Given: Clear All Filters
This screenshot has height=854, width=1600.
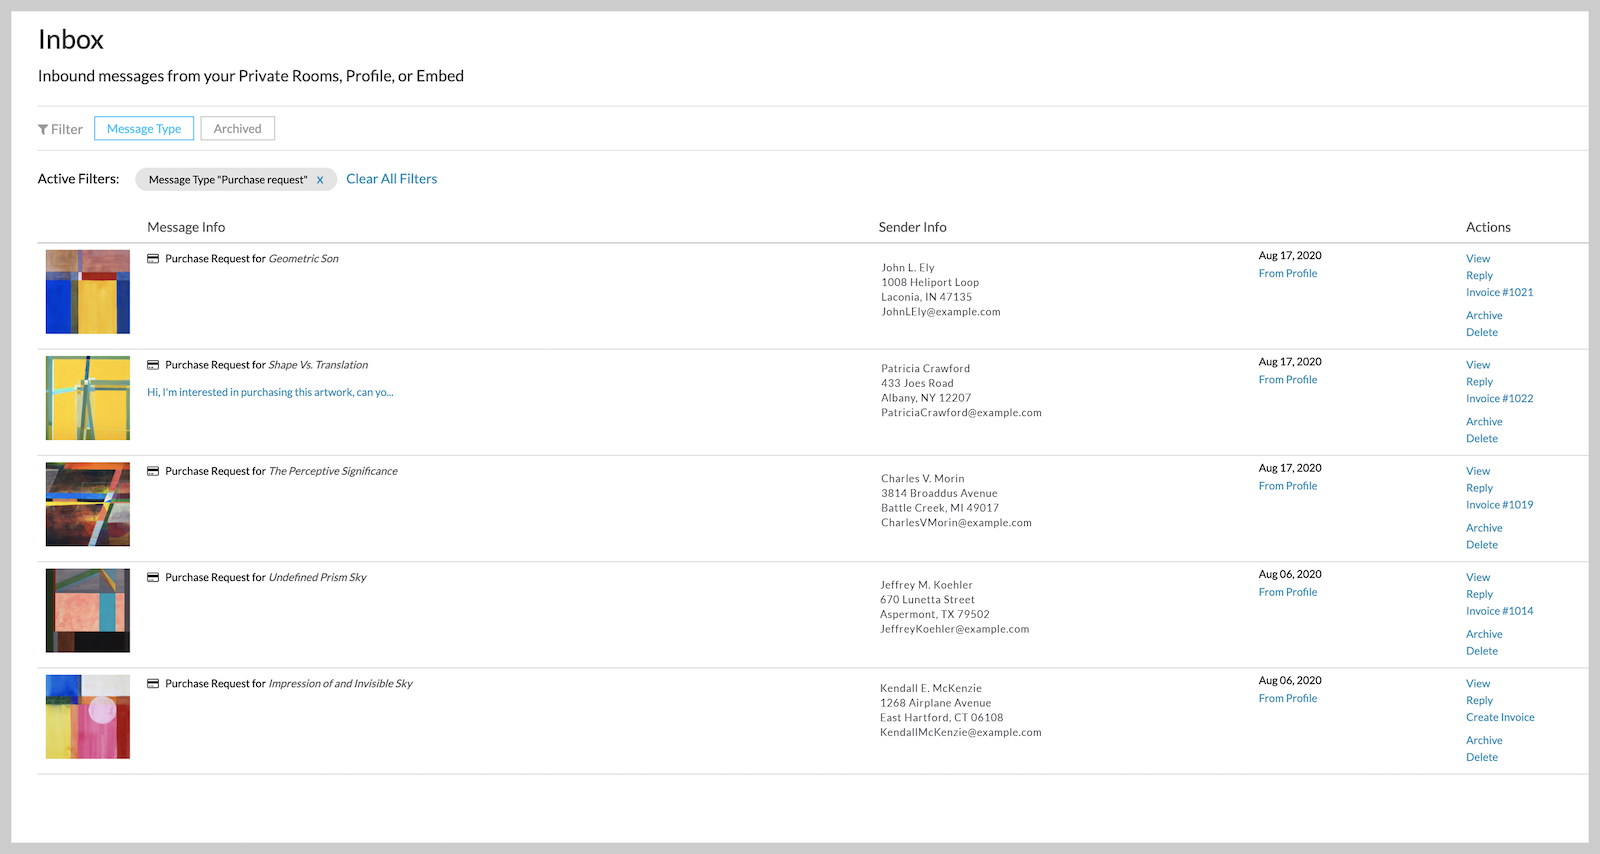Looking at the screenshot, I should (391, 179).
